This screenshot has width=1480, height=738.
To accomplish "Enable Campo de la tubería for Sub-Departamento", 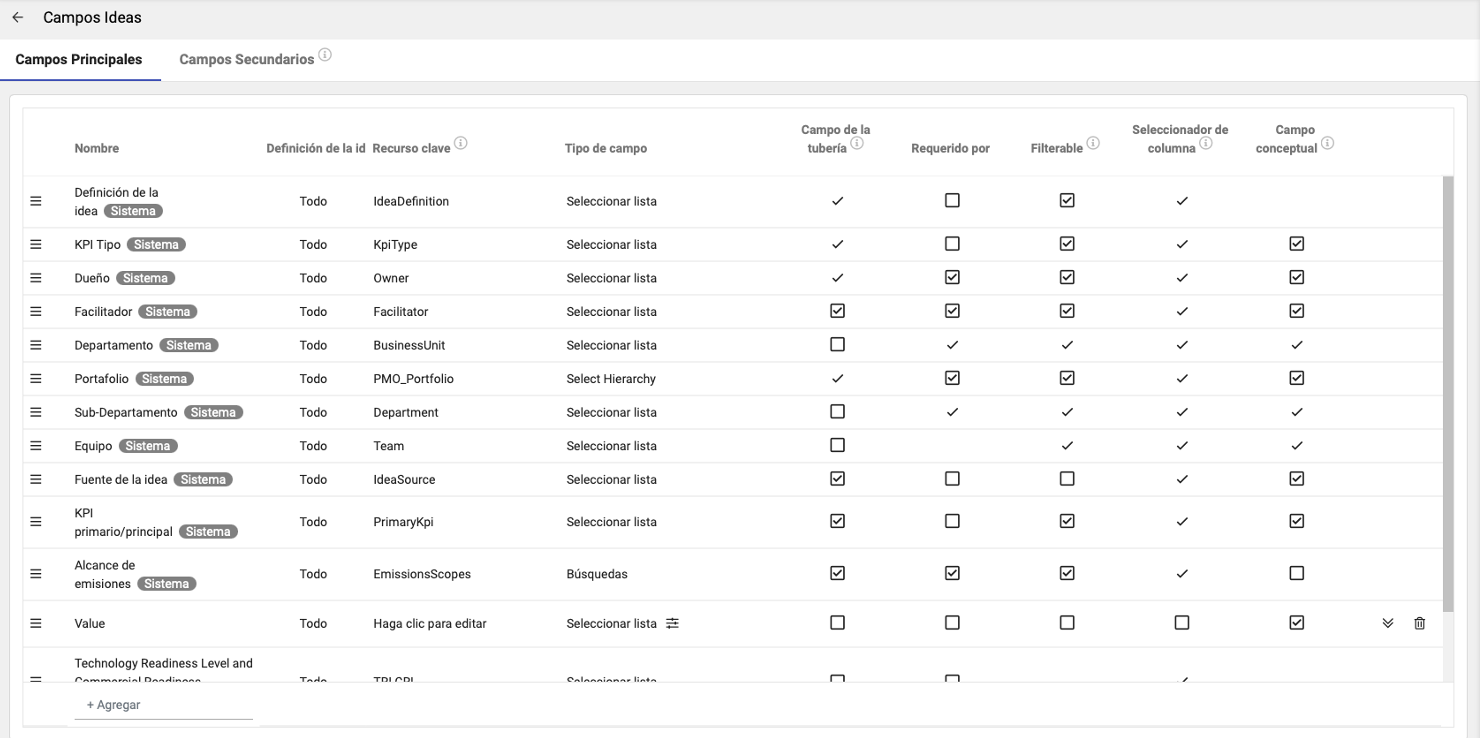I will 838,411.
